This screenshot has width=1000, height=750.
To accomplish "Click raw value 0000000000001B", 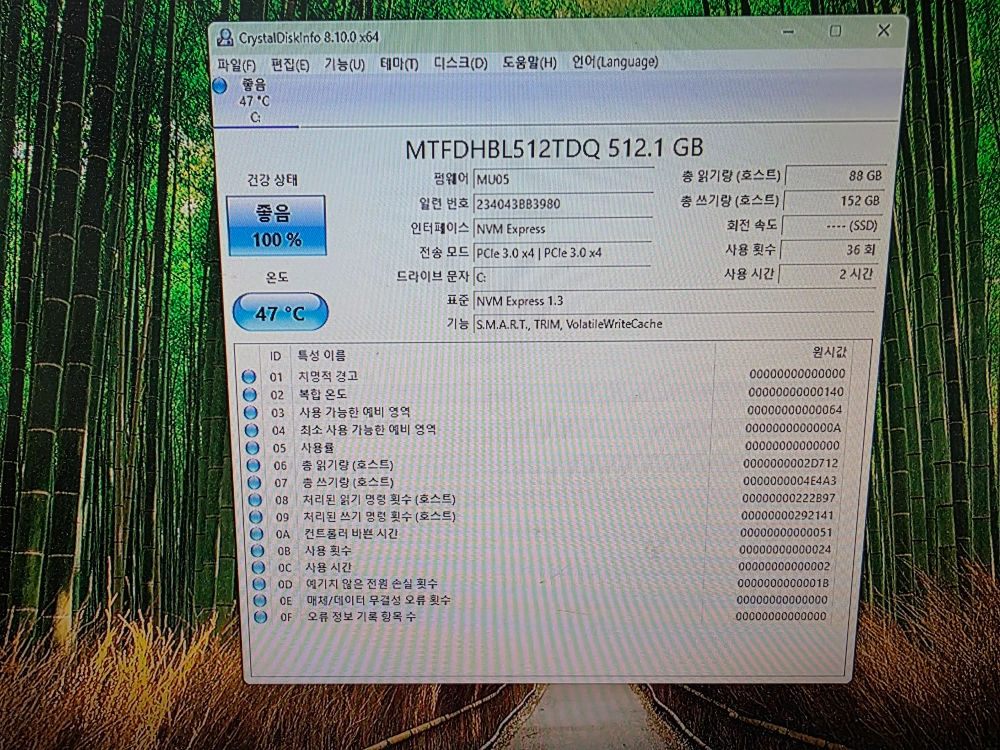I will [x=783, y=583].
